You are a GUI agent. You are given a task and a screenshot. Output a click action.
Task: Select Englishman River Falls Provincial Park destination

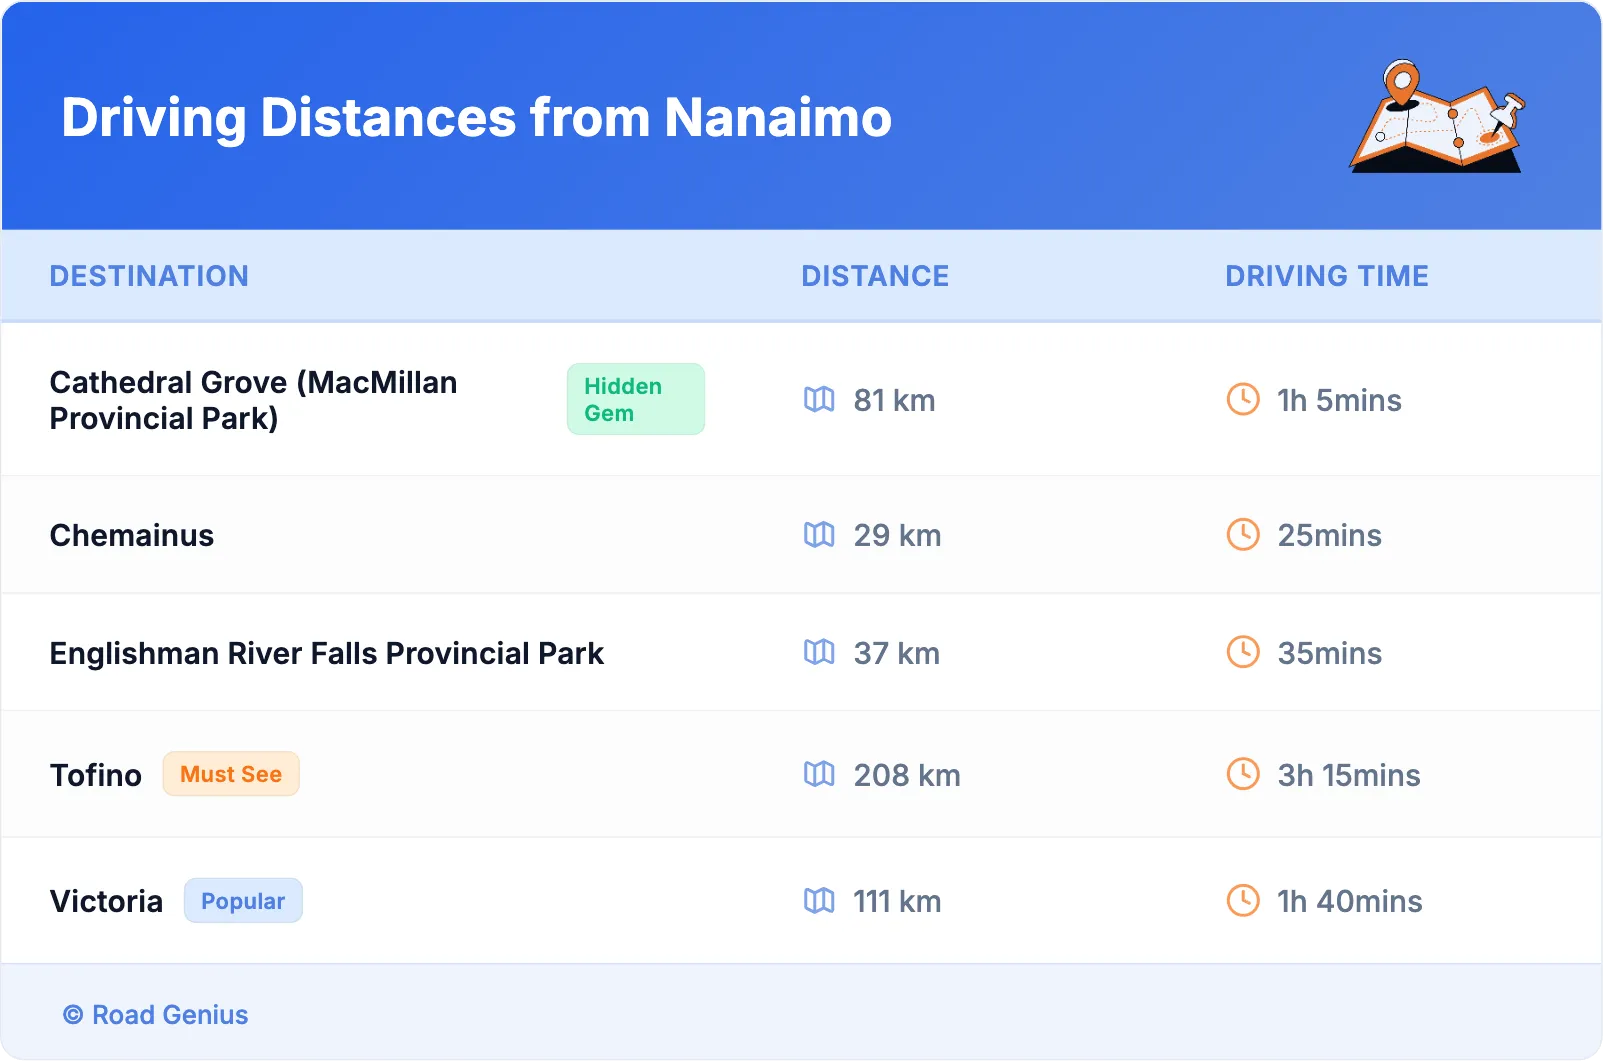[x=327, y=654]
